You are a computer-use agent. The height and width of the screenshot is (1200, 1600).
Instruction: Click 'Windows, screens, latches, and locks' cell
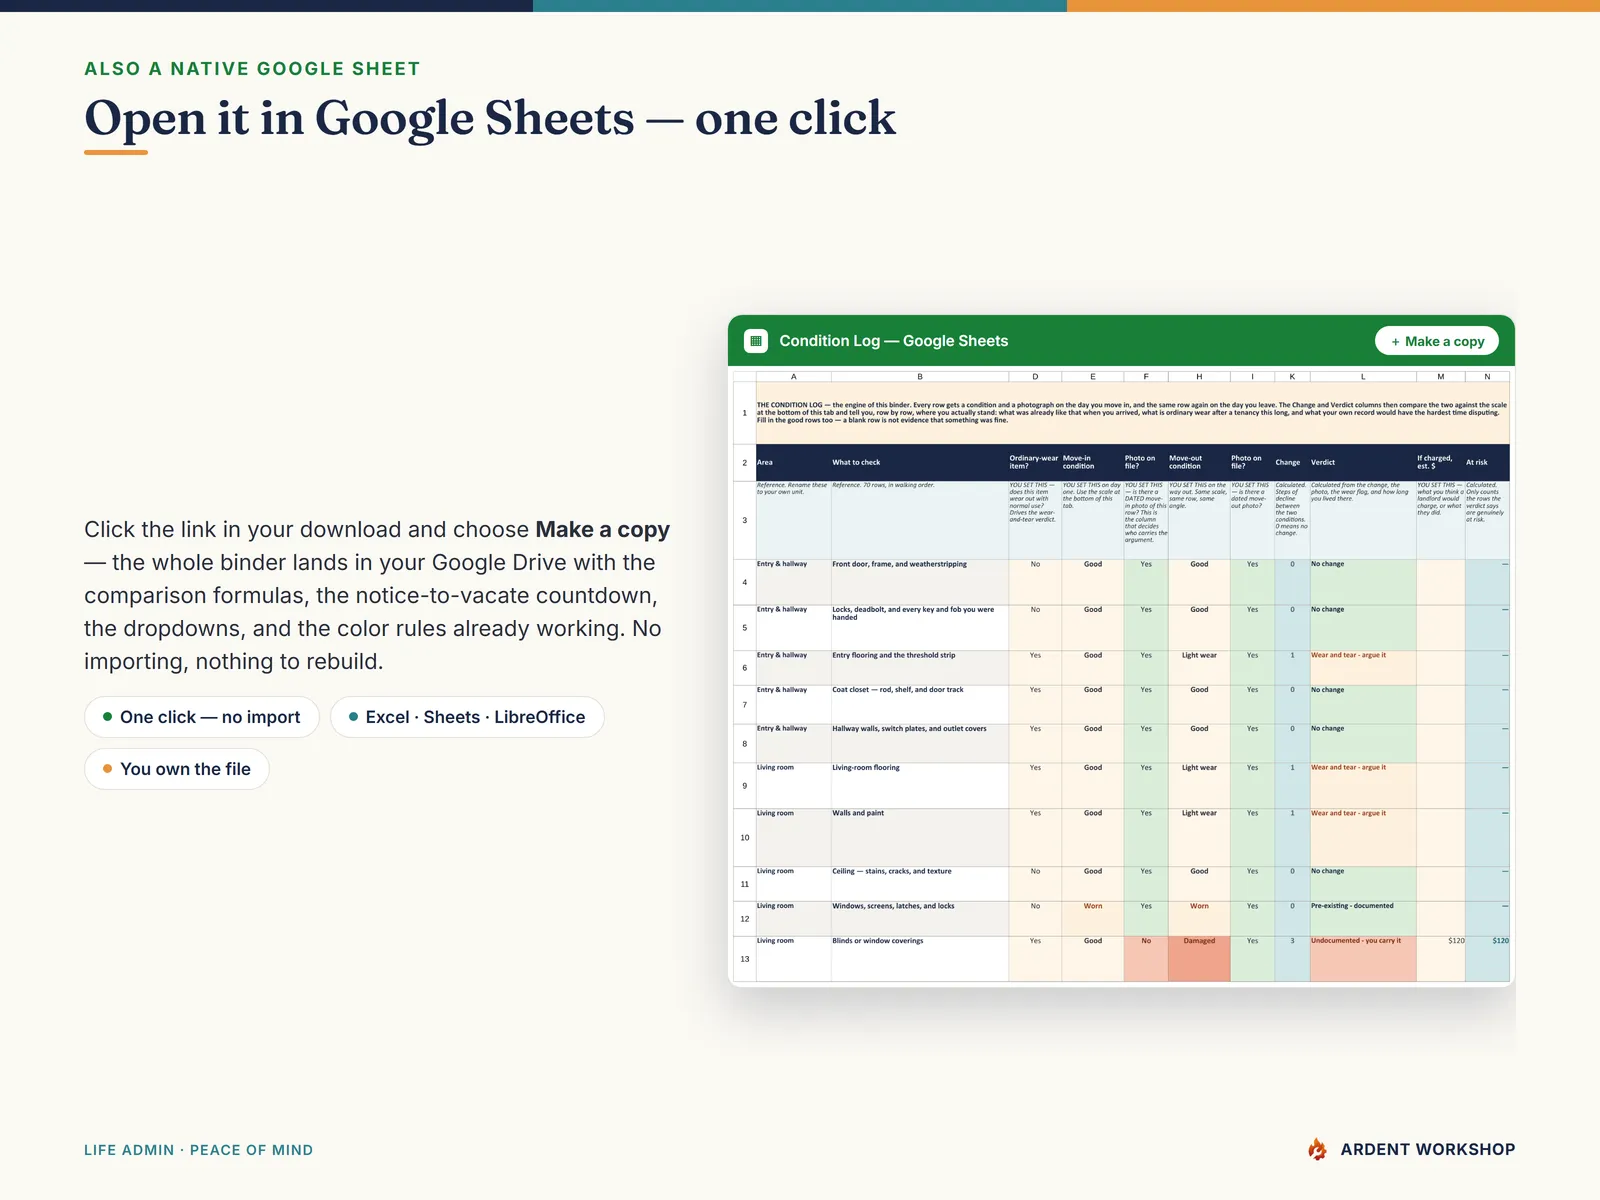(919, 918)
